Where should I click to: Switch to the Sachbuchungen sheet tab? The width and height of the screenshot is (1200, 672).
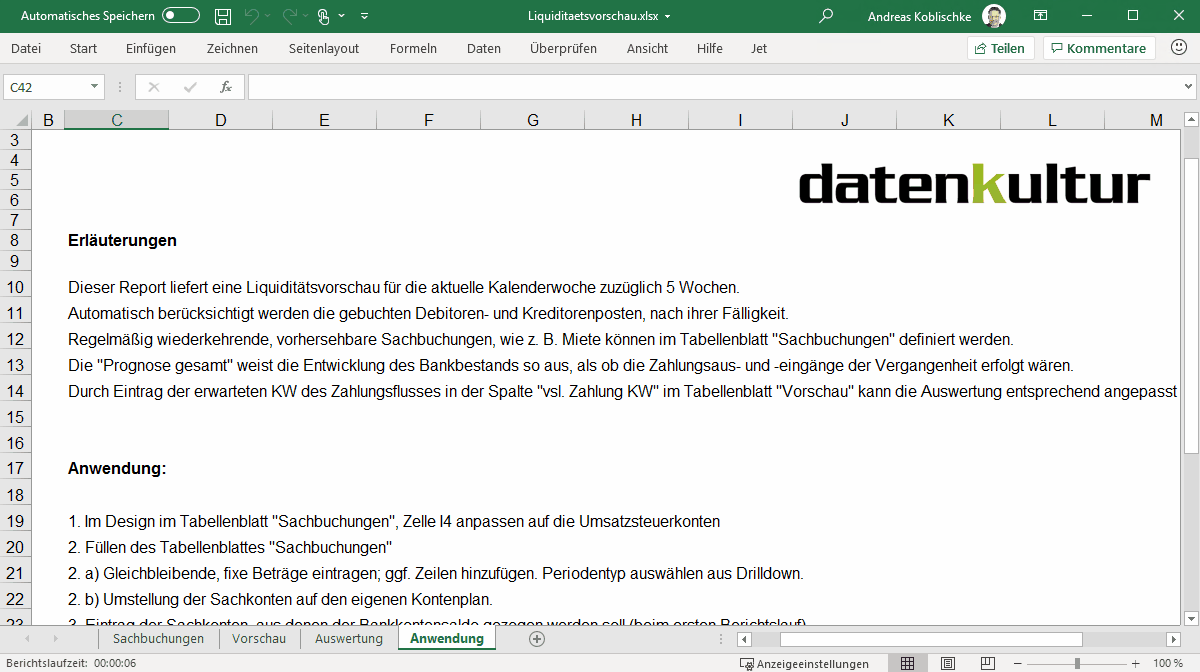pyautogui.click(x=158, y=639)
